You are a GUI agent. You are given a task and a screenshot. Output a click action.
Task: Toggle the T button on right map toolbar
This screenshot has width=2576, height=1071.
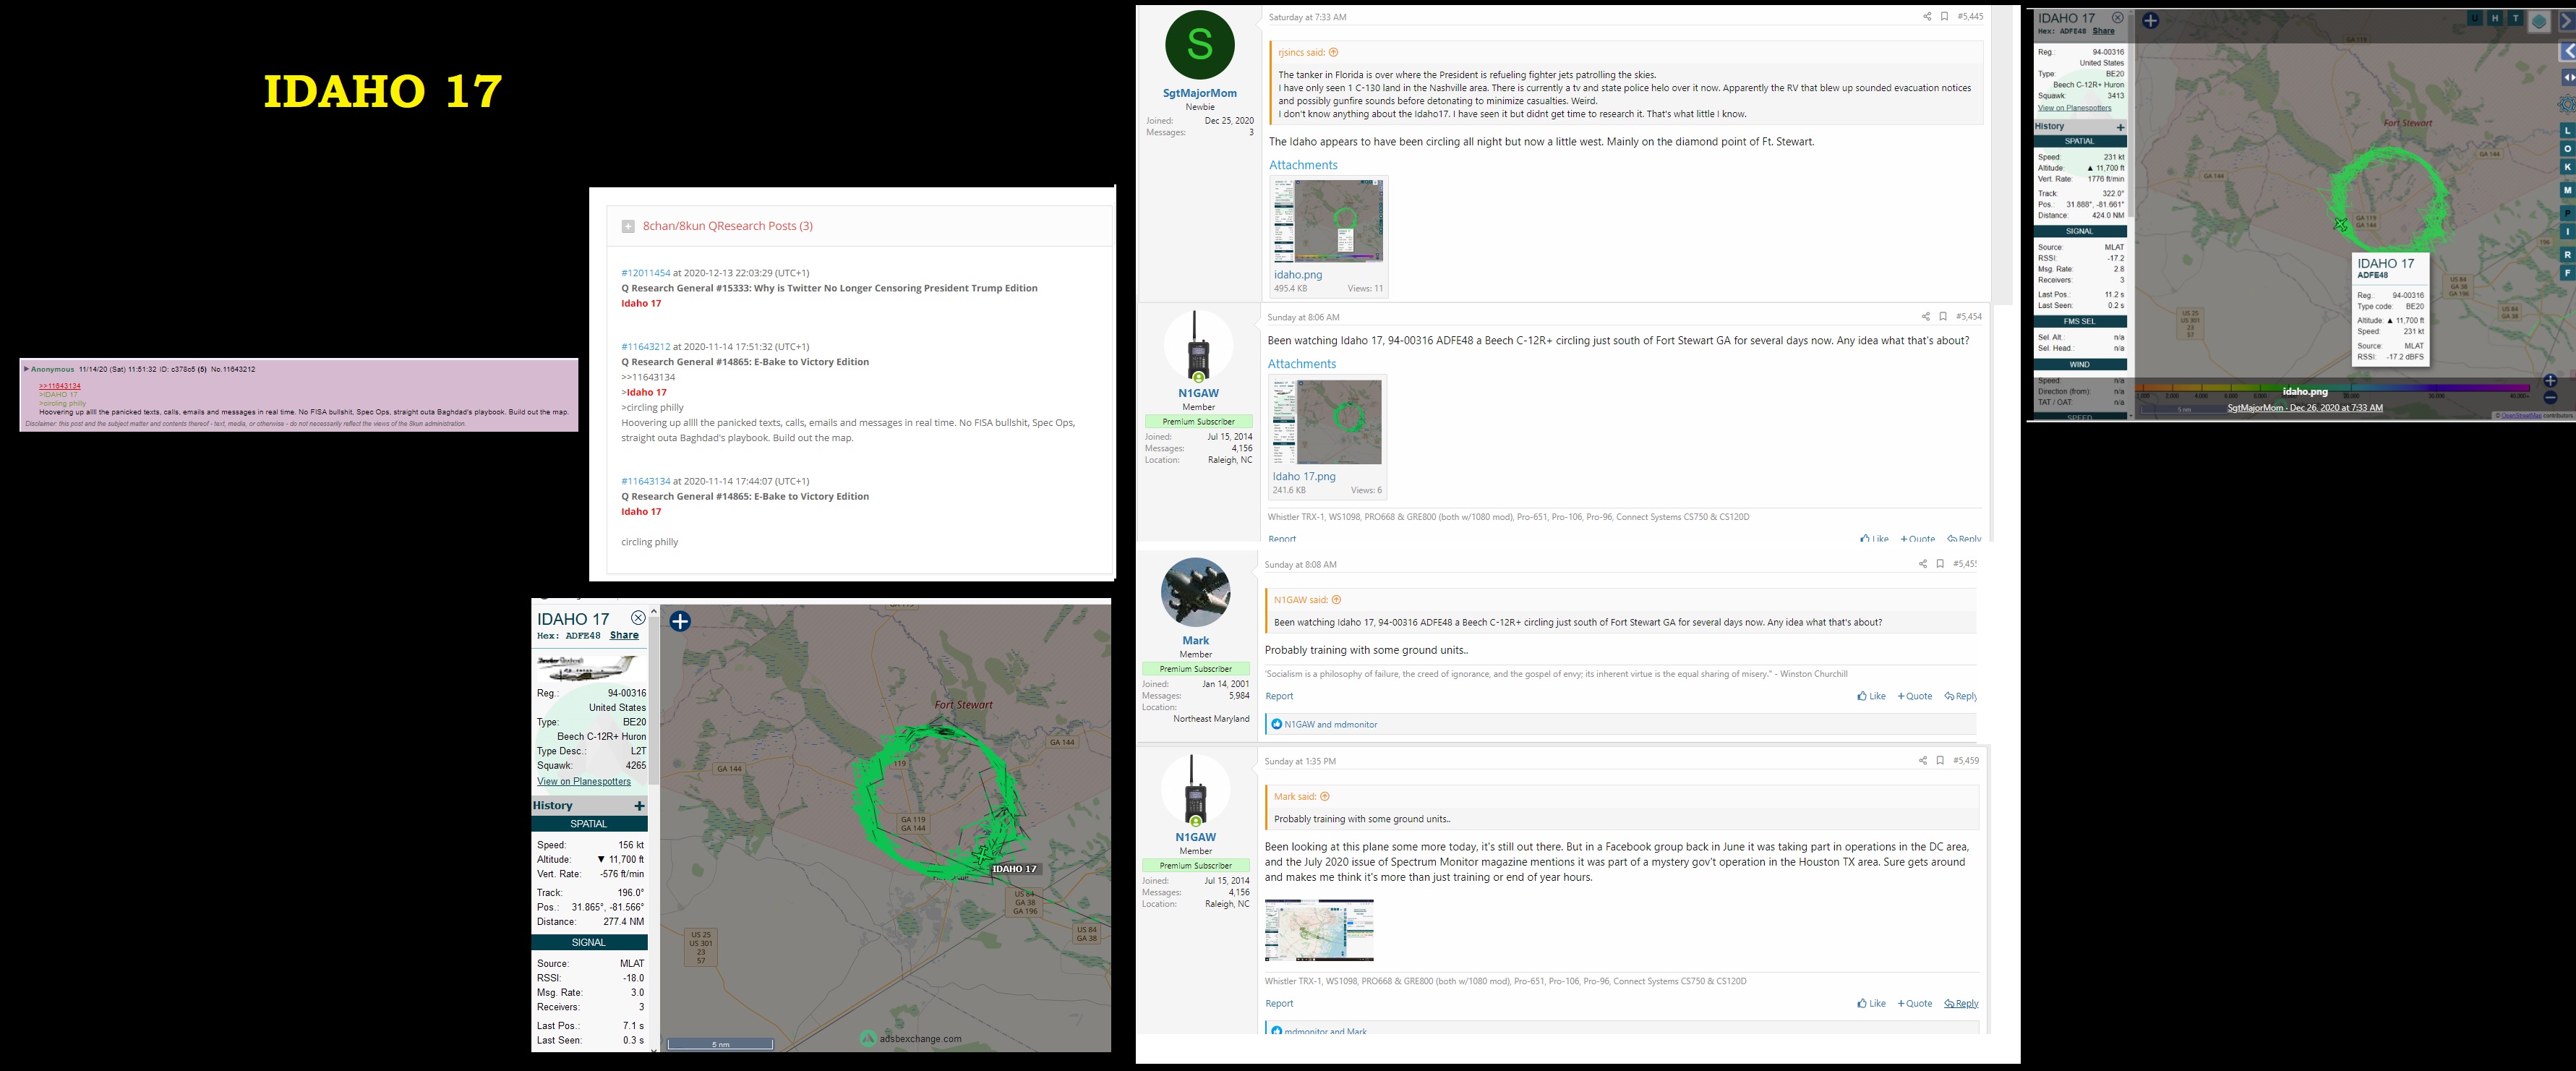click(2515, 18)
